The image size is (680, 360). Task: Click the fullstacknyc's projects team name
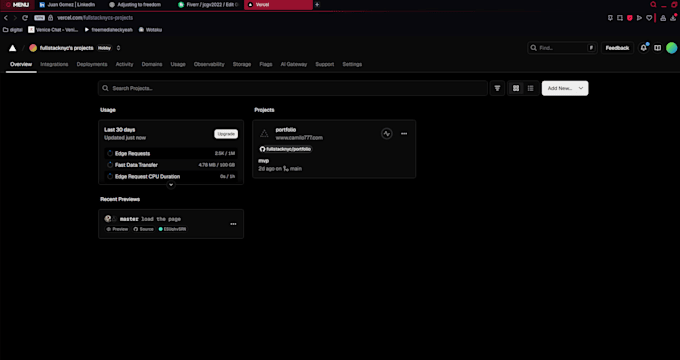66,48
